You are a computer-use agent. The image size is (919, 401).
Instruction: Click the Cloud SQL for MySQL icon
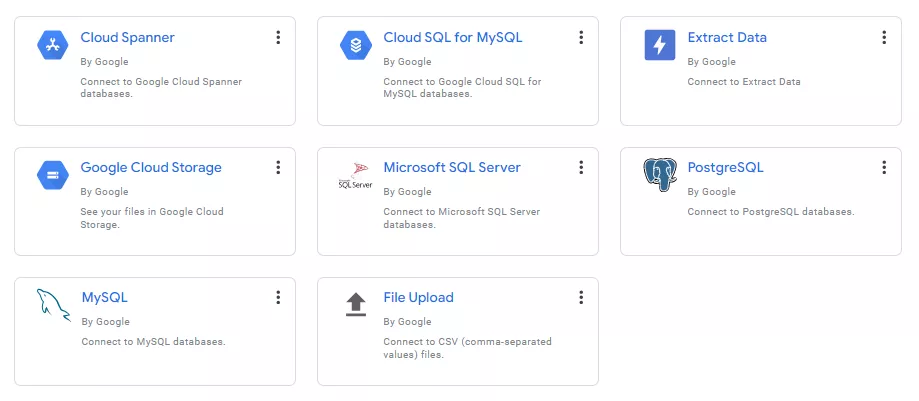[356, 45]
